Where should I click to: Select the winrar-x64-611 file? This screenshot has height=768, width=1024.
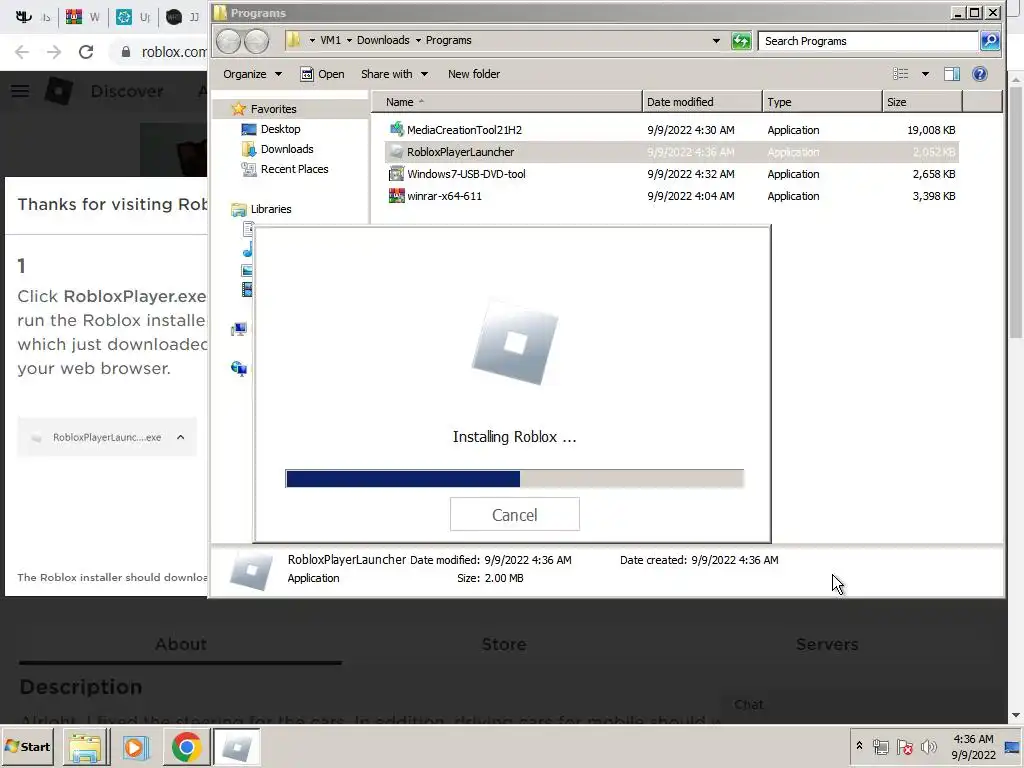pyautogui.click(x=671, y=196)
